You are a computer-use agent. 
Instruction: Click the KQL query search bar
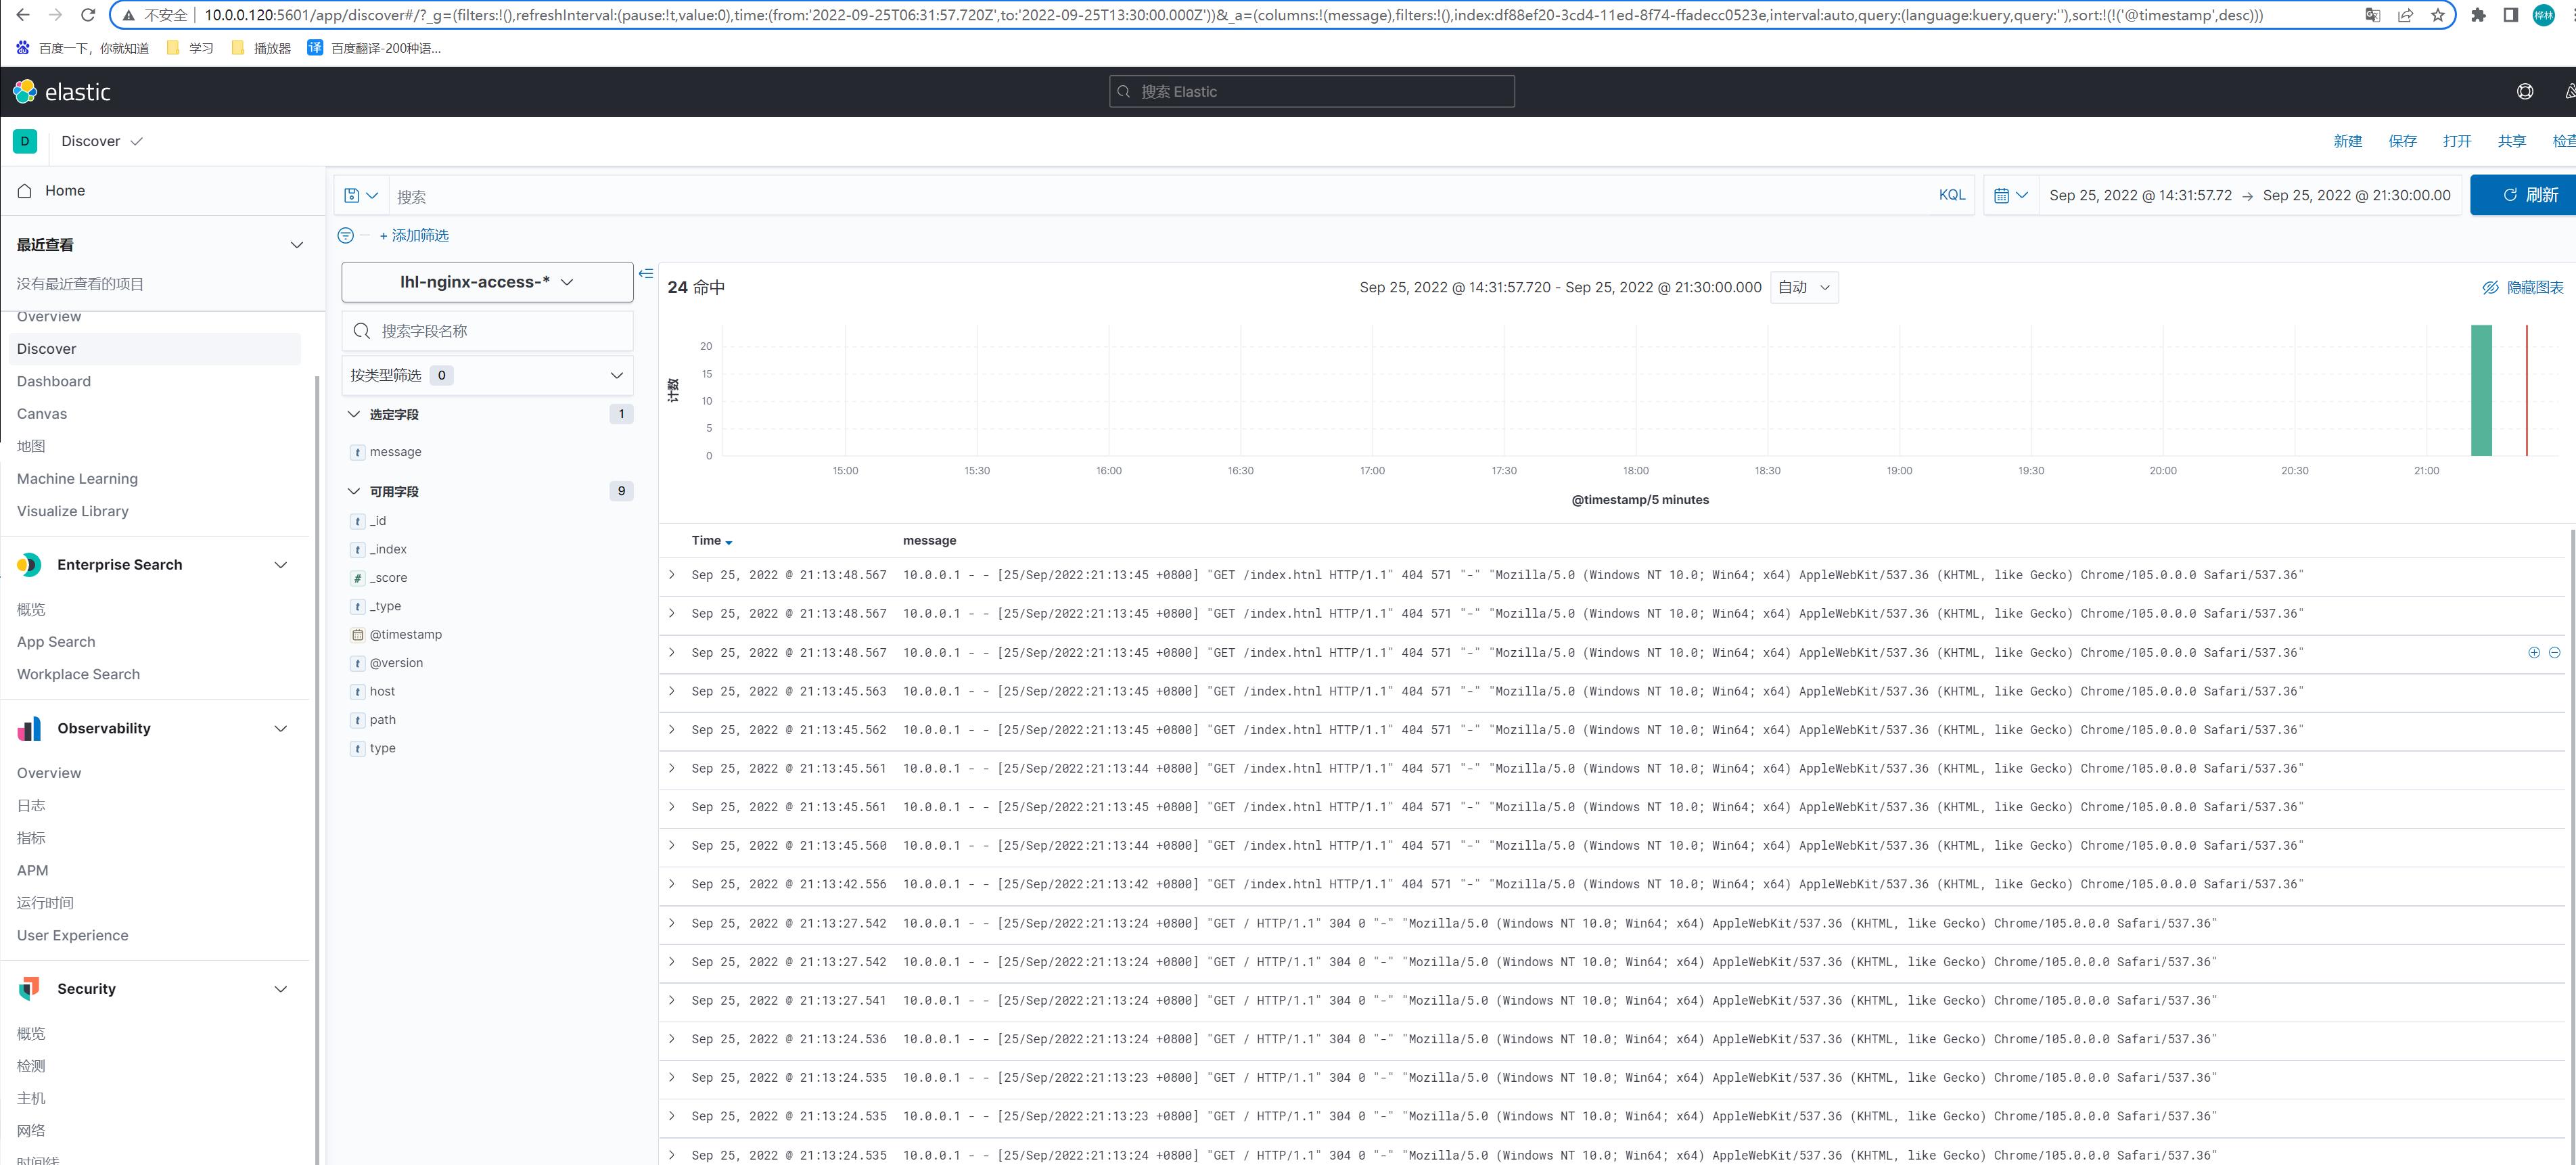(x=1160, y=196)
